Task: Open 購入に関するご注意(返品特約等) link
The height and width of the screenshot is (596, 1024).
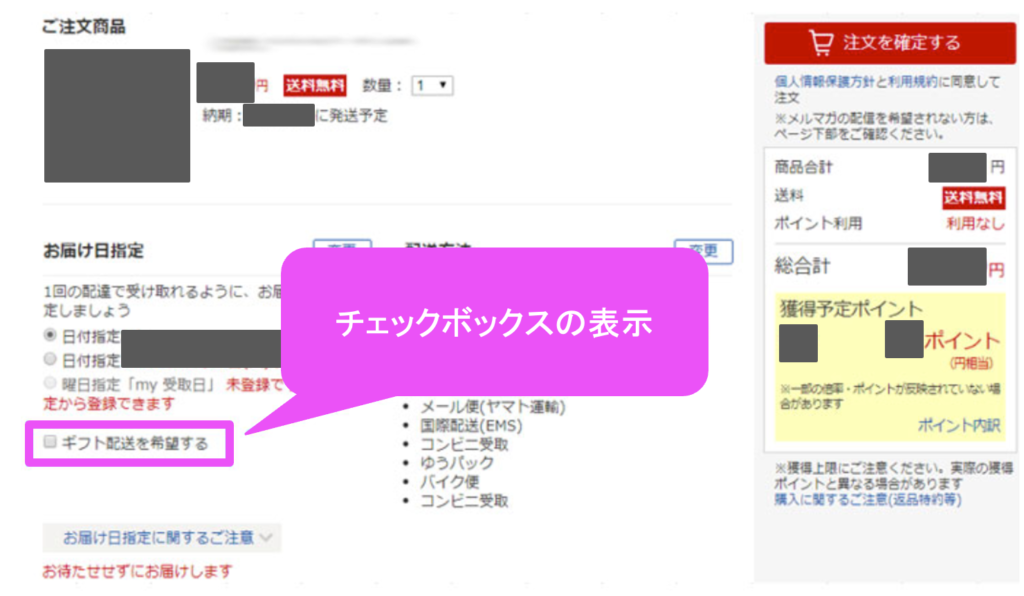Action: tap(867, 499)
